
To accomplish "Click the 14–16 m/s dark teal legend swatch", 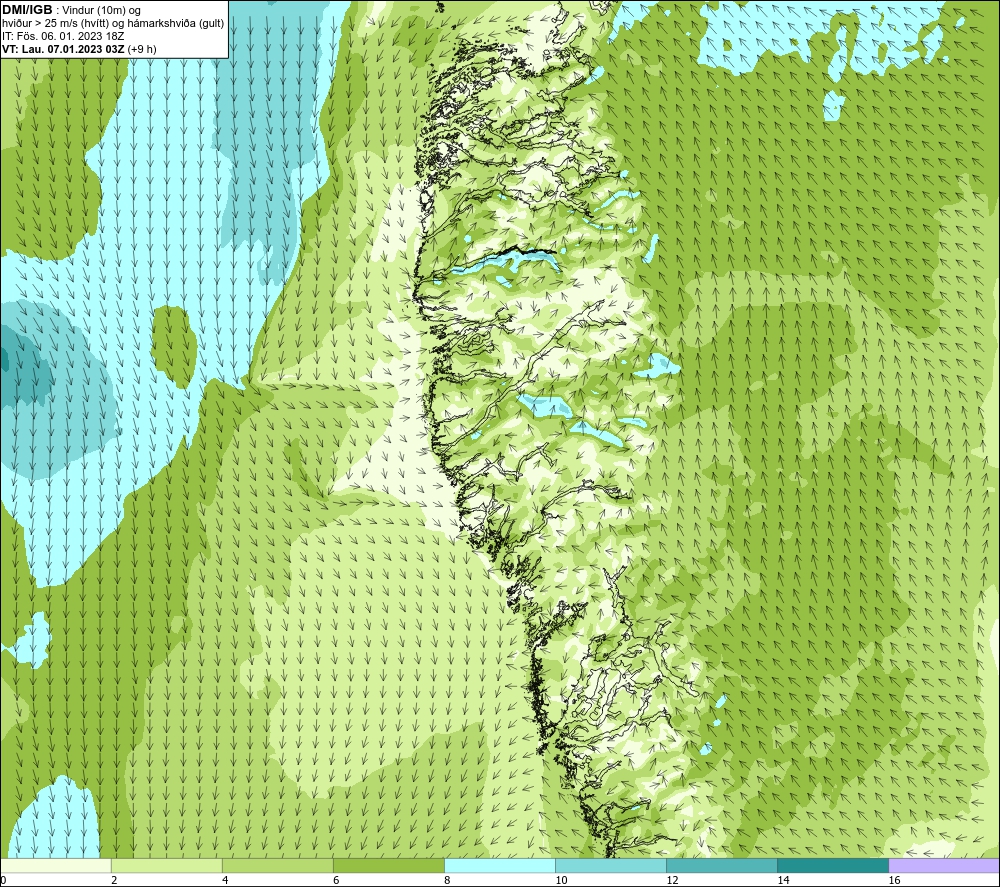I will coord(832,865).
